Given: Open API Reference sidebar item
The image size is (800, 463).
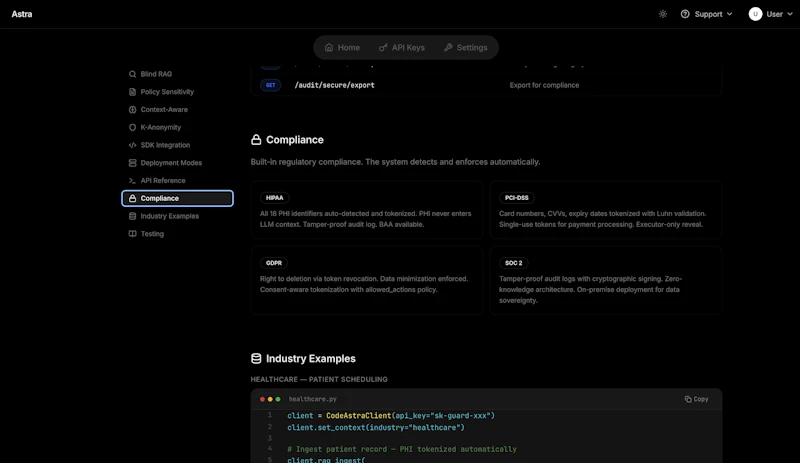Looking at the screenshot, I should coord(177,181).
